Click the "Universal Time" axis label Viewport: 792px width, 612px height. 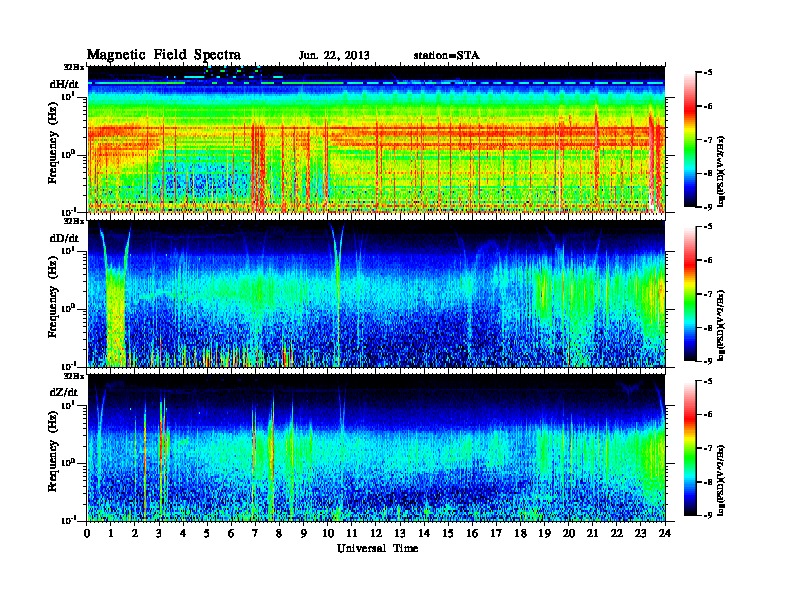point(377,548)
